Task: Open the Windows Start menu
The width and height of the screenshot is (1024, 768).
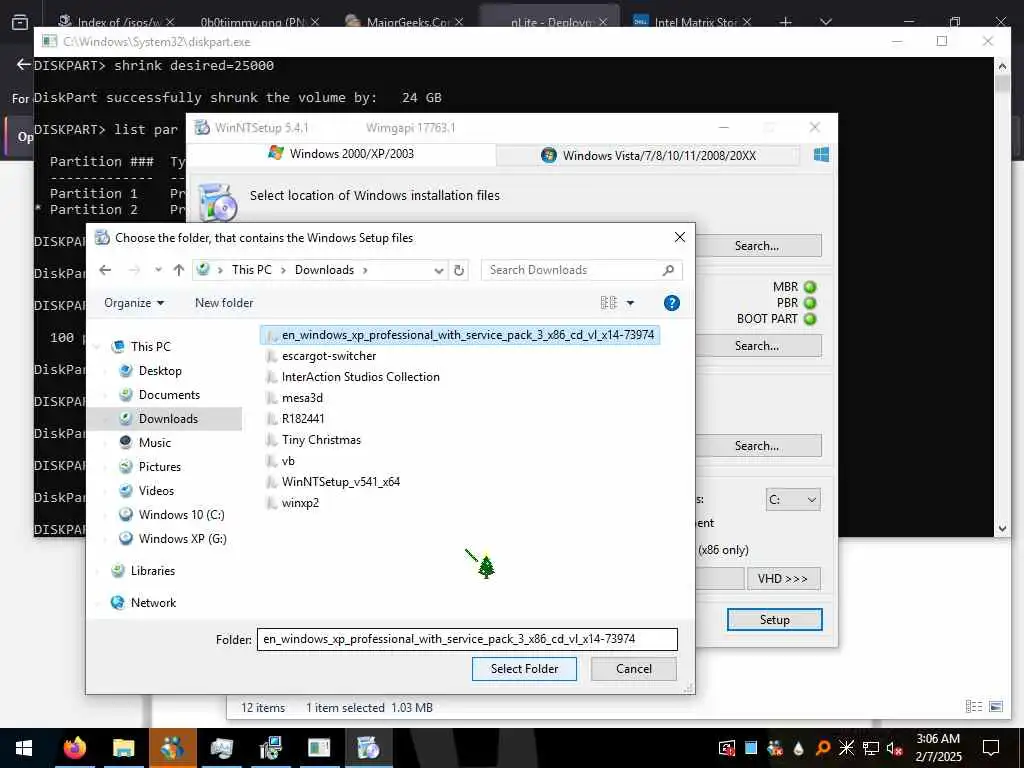Action: point(24,748)
